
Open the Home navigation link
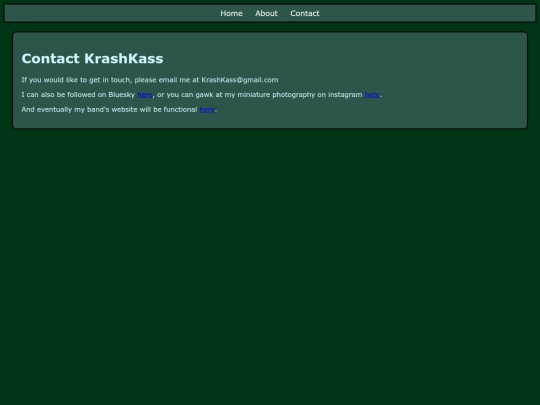coord(231,13)
